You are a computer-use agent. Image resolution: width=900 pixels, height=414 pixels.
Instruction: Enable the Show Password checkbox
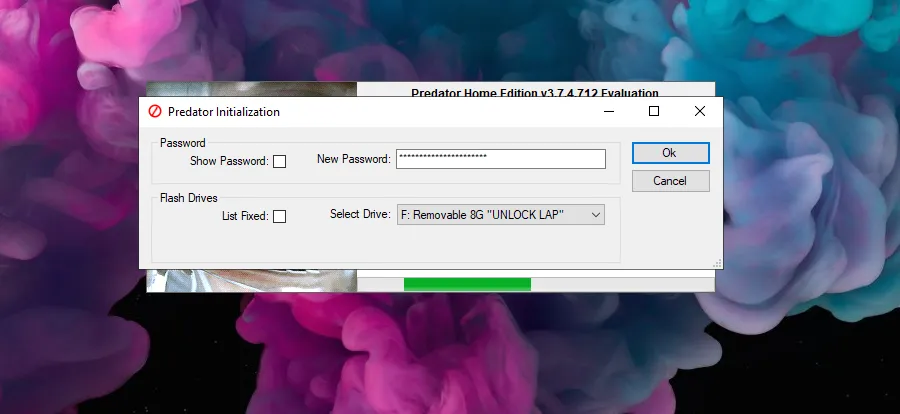pos(280,161)
